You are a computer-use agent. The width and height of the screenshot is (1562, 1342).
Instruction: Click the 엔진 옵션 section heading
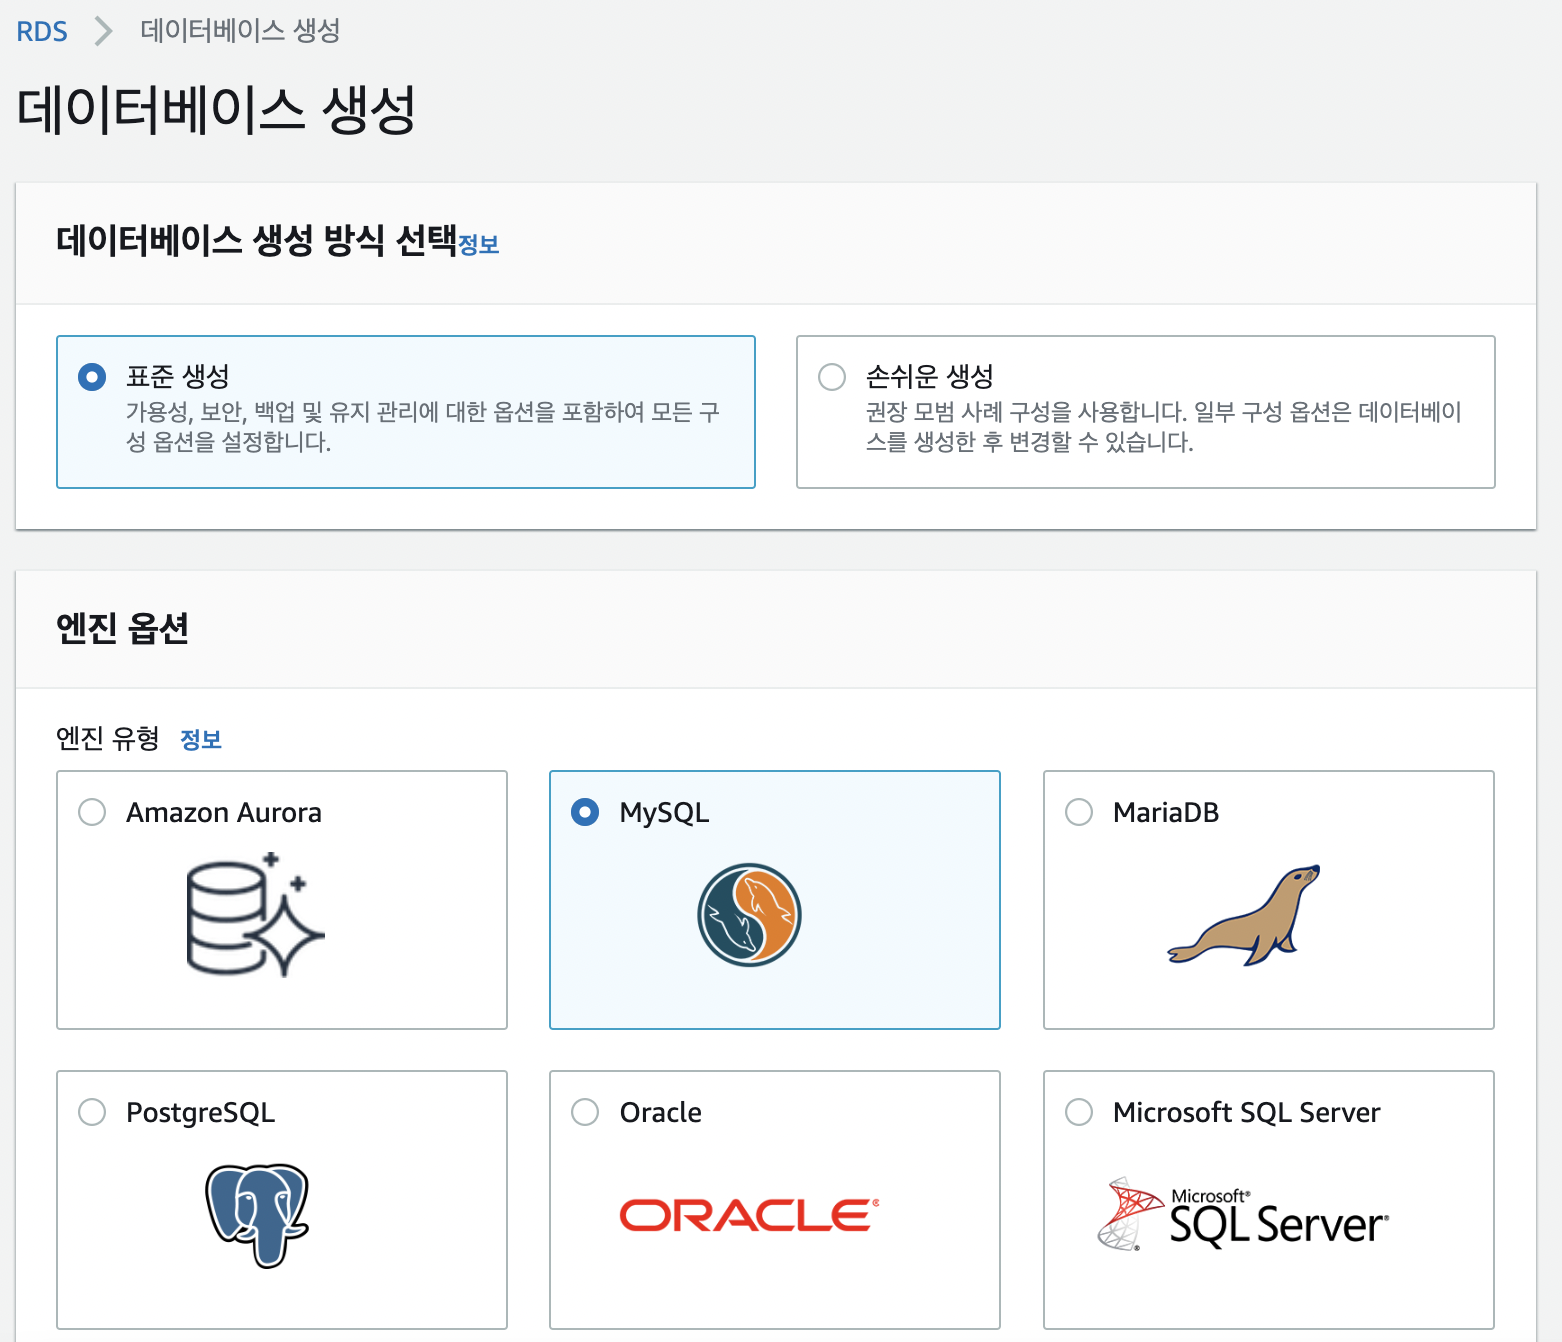123,629
